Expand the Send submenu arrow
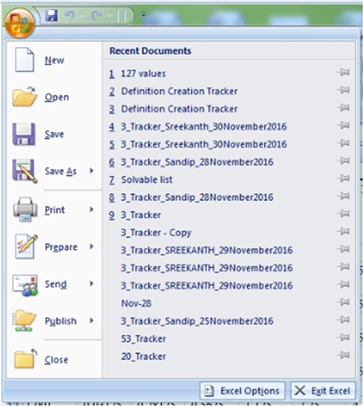363x406 pixels. [x=91, y=284]
